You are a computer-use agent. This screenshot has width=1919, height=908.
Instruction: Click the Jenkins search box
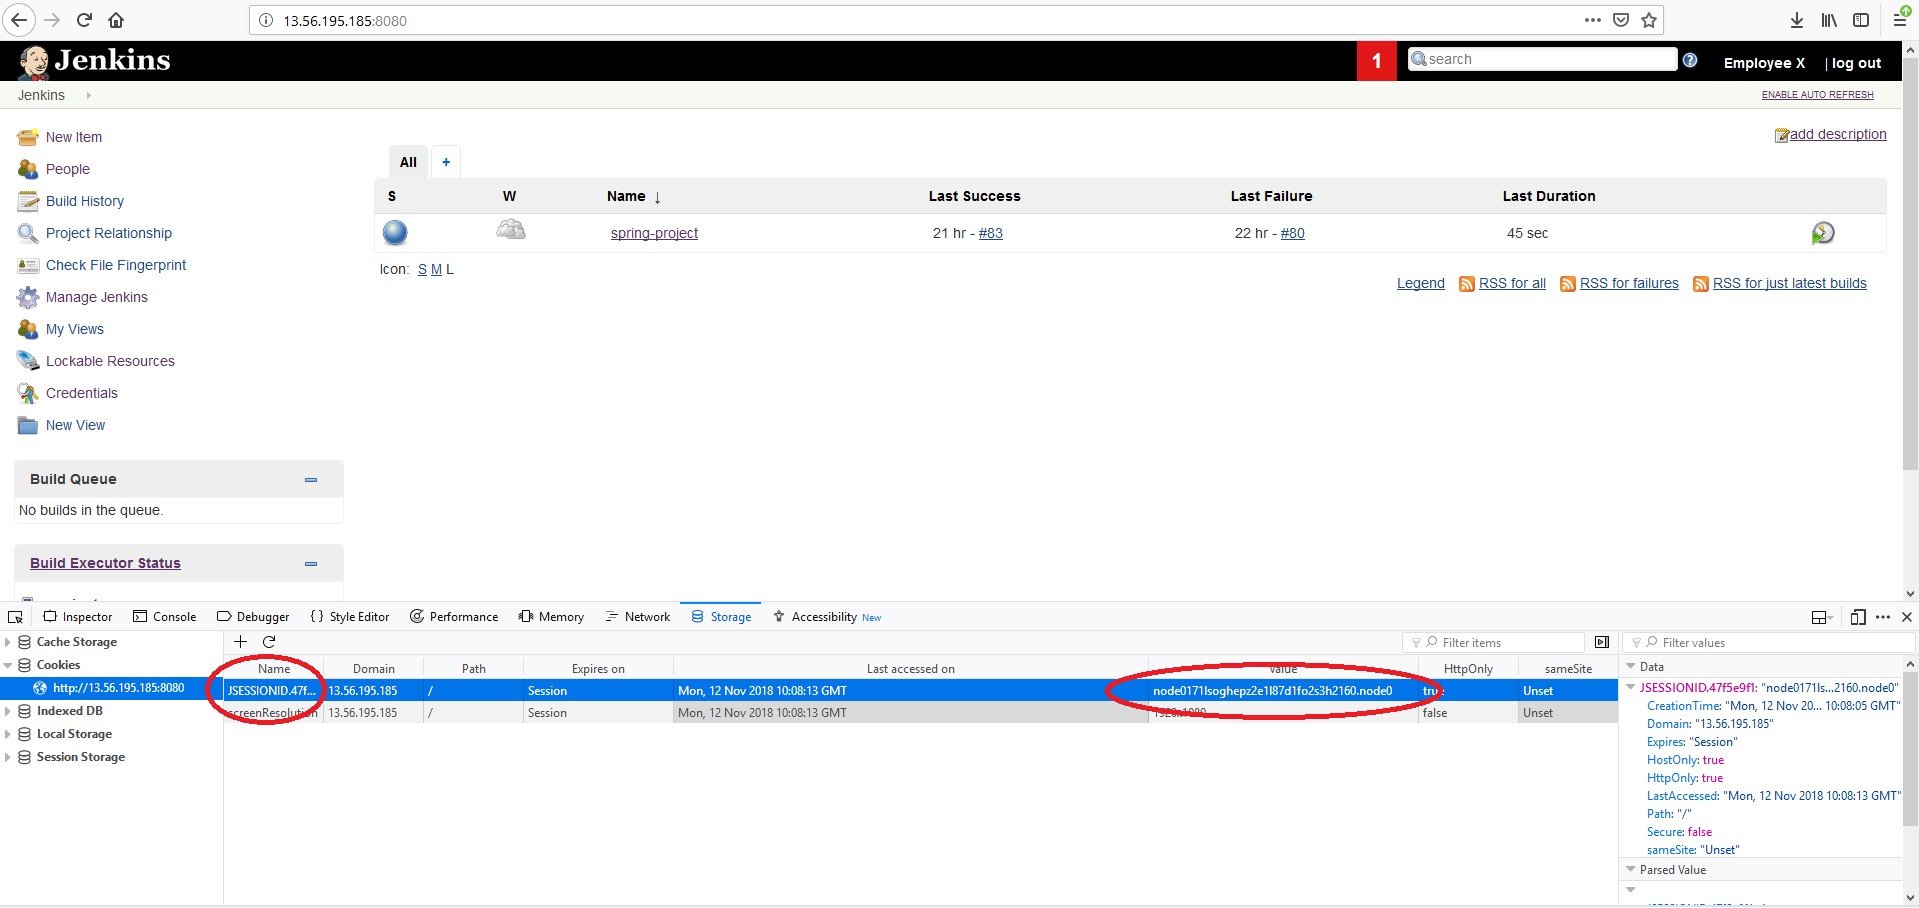point(1542,59)
